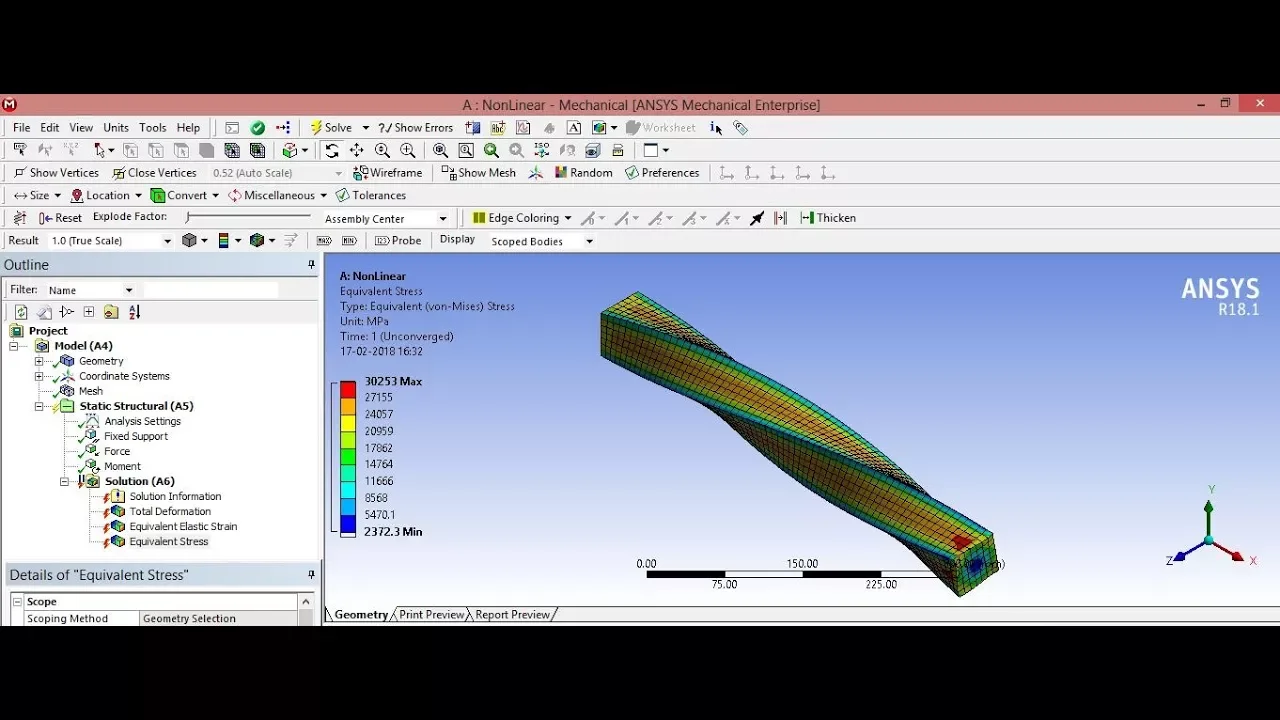The height and width of the screenshot is (720, 1280).
Task: Collapse the Model (A4) tree node
Action: coord(15,346)
